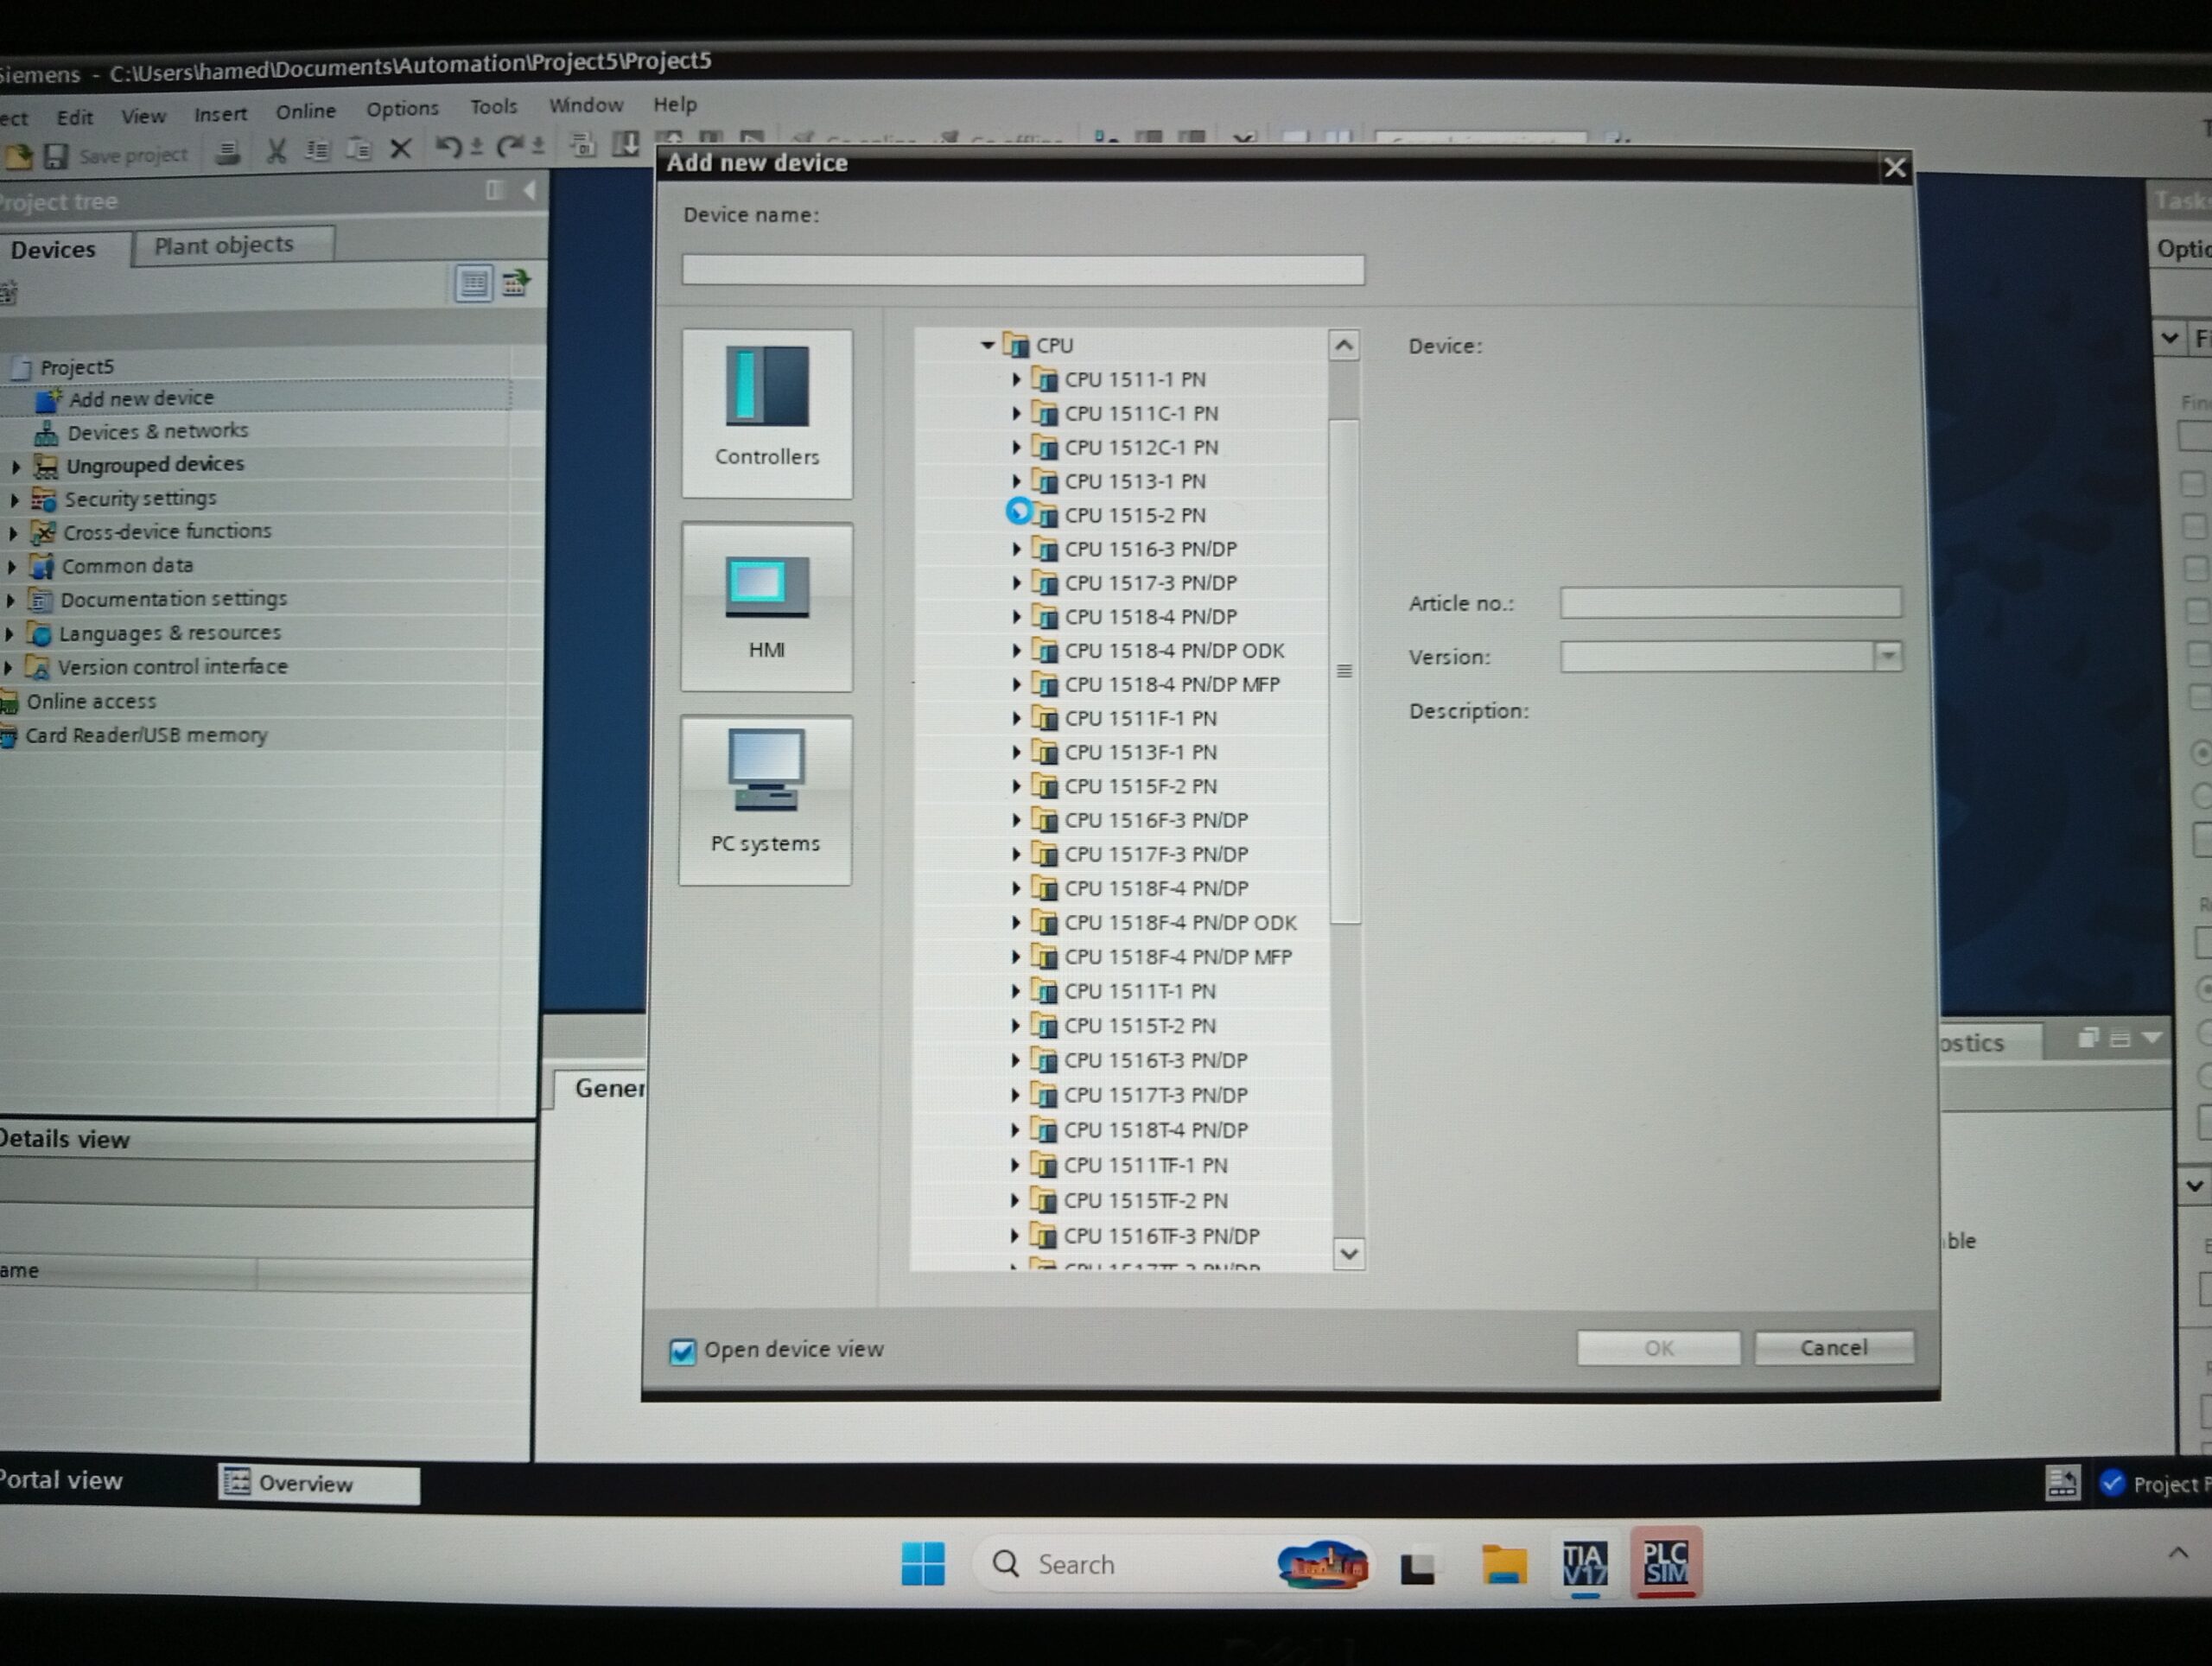Viewport: 2212px width, 1666px height.
Task: Expand CPU 1513-1 PN node
Action: coord(1016,481)
